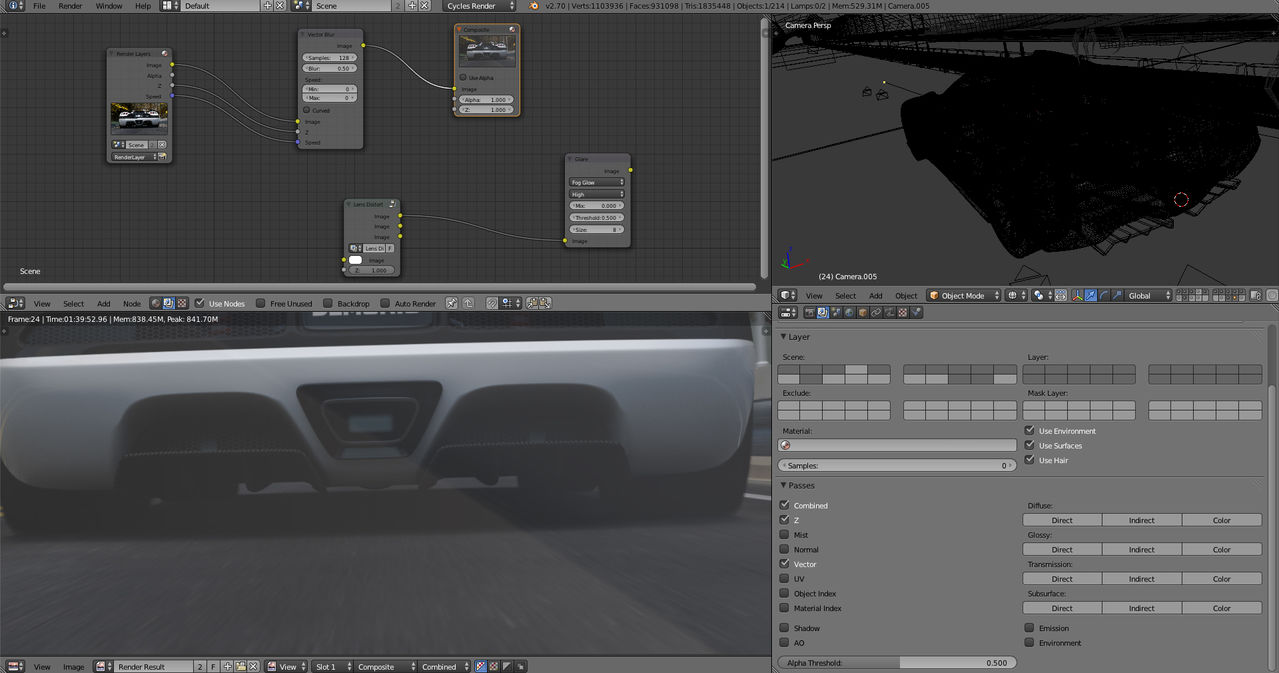Screen dimensions: 1279x673
Task: Open the File menu
Action: (x=40, y=6)
